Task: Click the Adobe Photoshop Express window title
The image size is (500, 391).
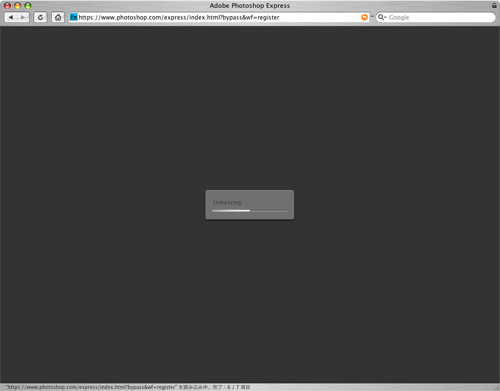Action: [x=250, y=5]
